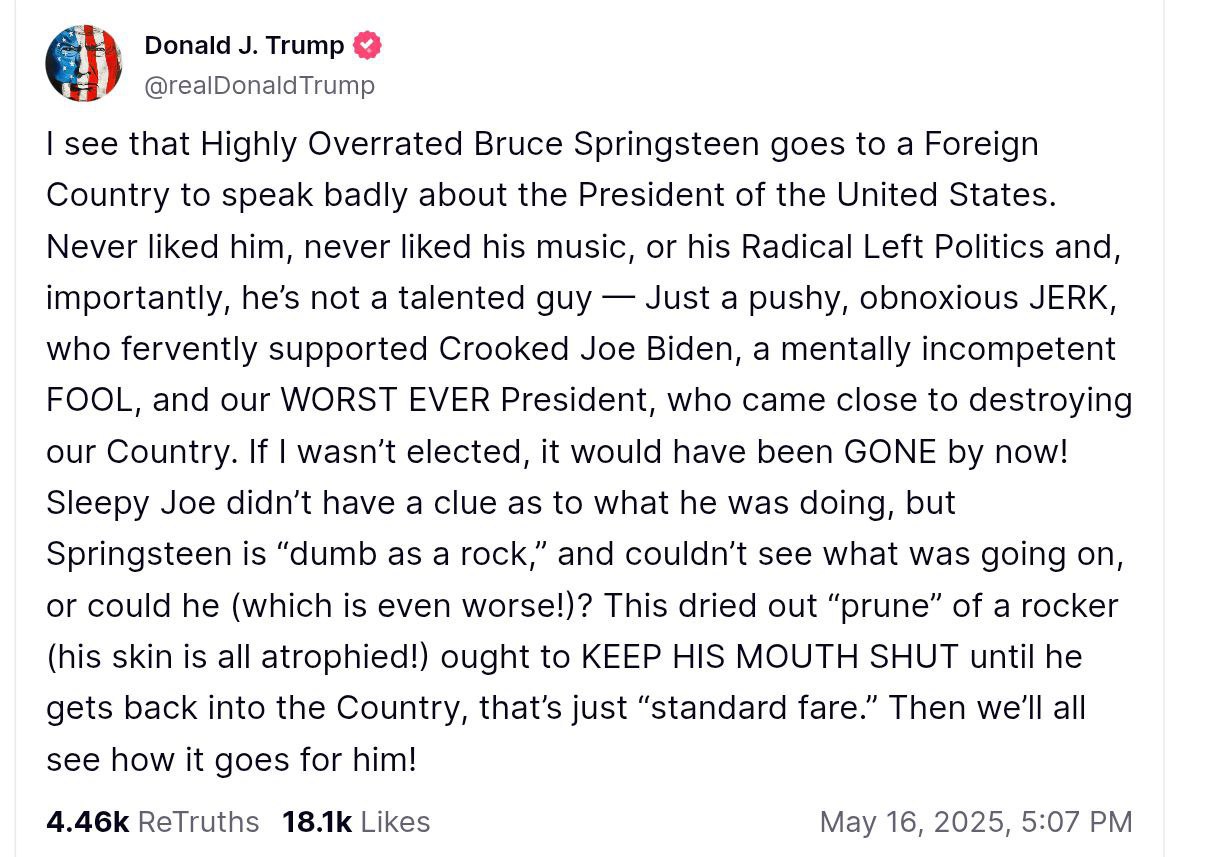Click the painted-face profile avatar

pyautogui.click(x=83, y=63)
